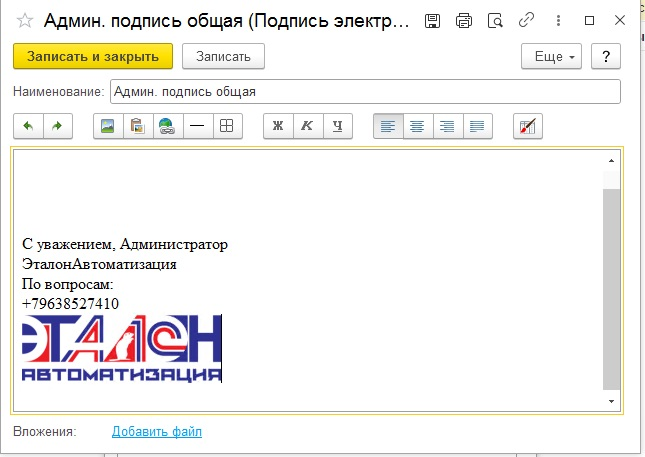Insert a table into the signature
Viewport: 645px width, 457px height.
227,126
